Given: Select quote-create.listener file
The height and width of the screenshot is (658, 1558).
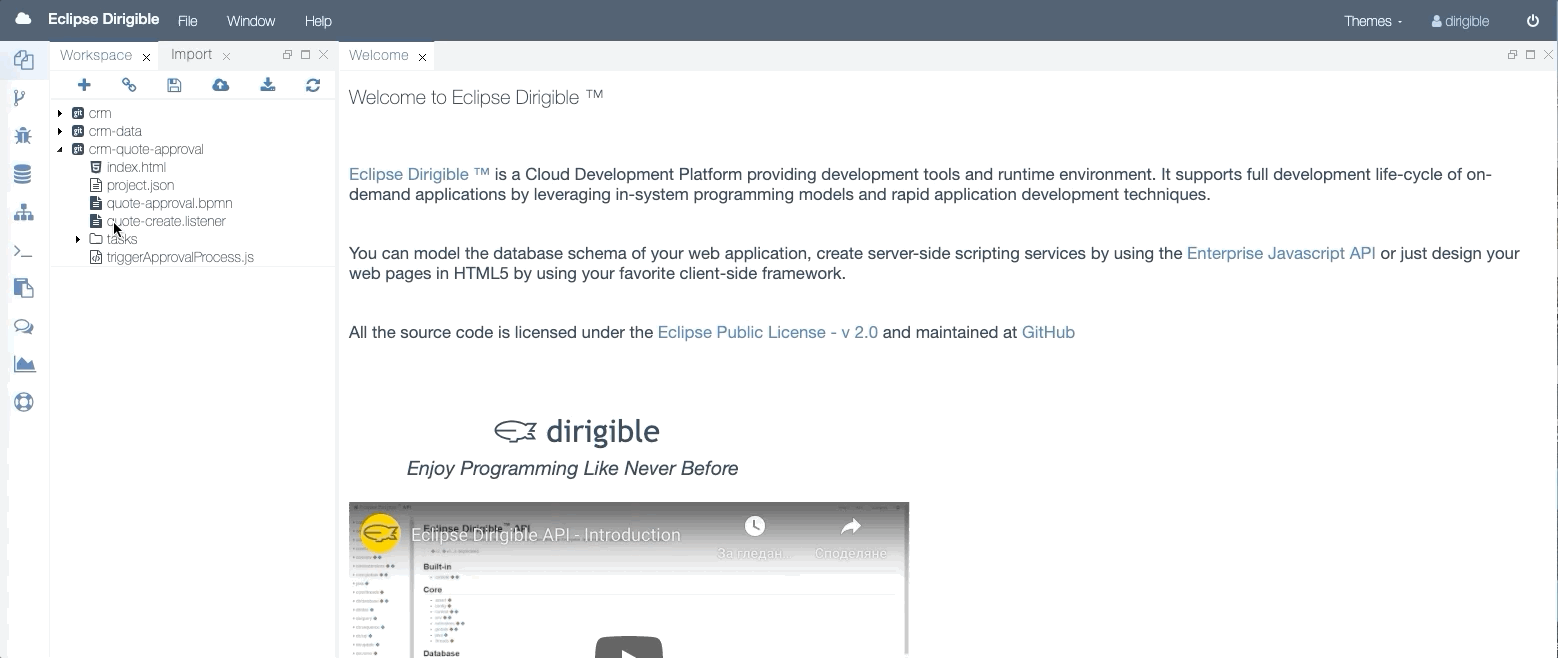Looking at the screenshot, I should point(166,221).
